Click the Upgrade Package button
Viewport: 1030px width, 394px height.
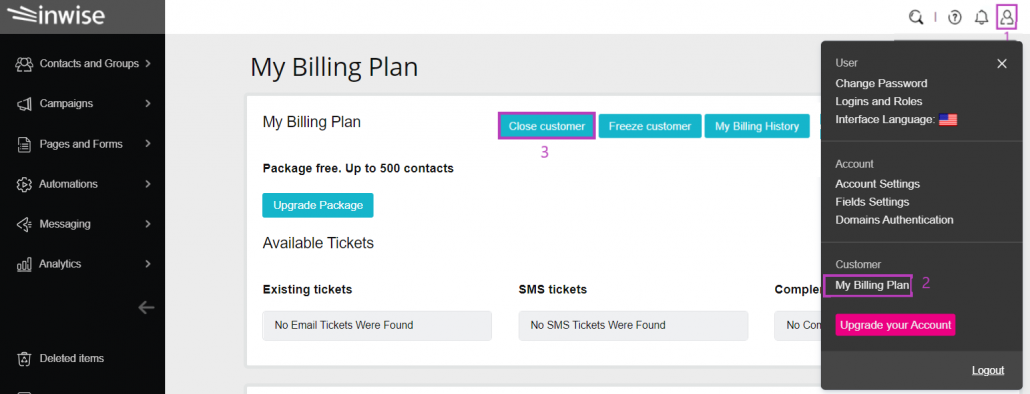pos(318,205)
